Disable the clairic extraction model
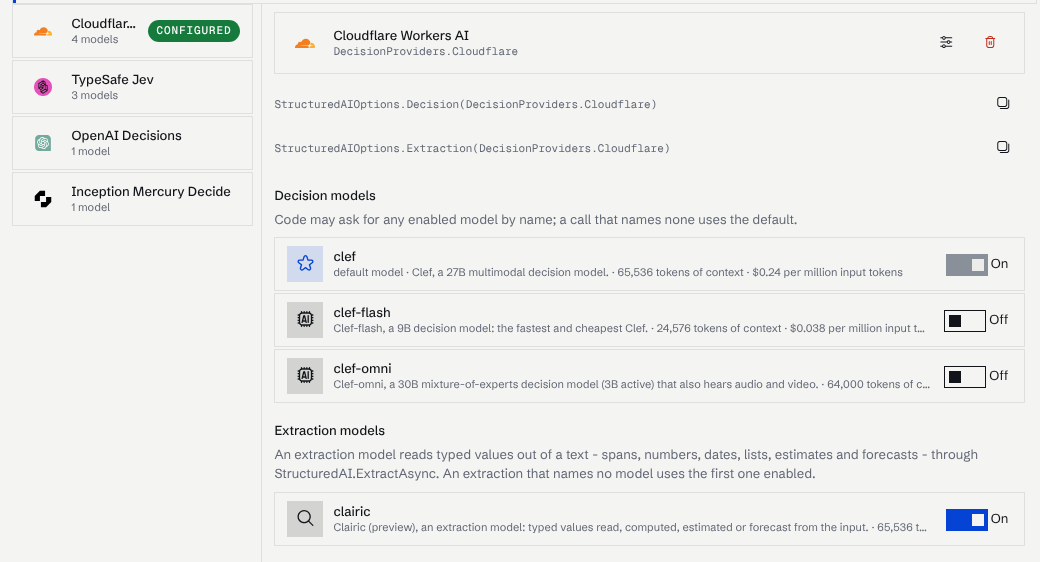Viewport: 1040px width, 562px height. [x=966, y=520]
